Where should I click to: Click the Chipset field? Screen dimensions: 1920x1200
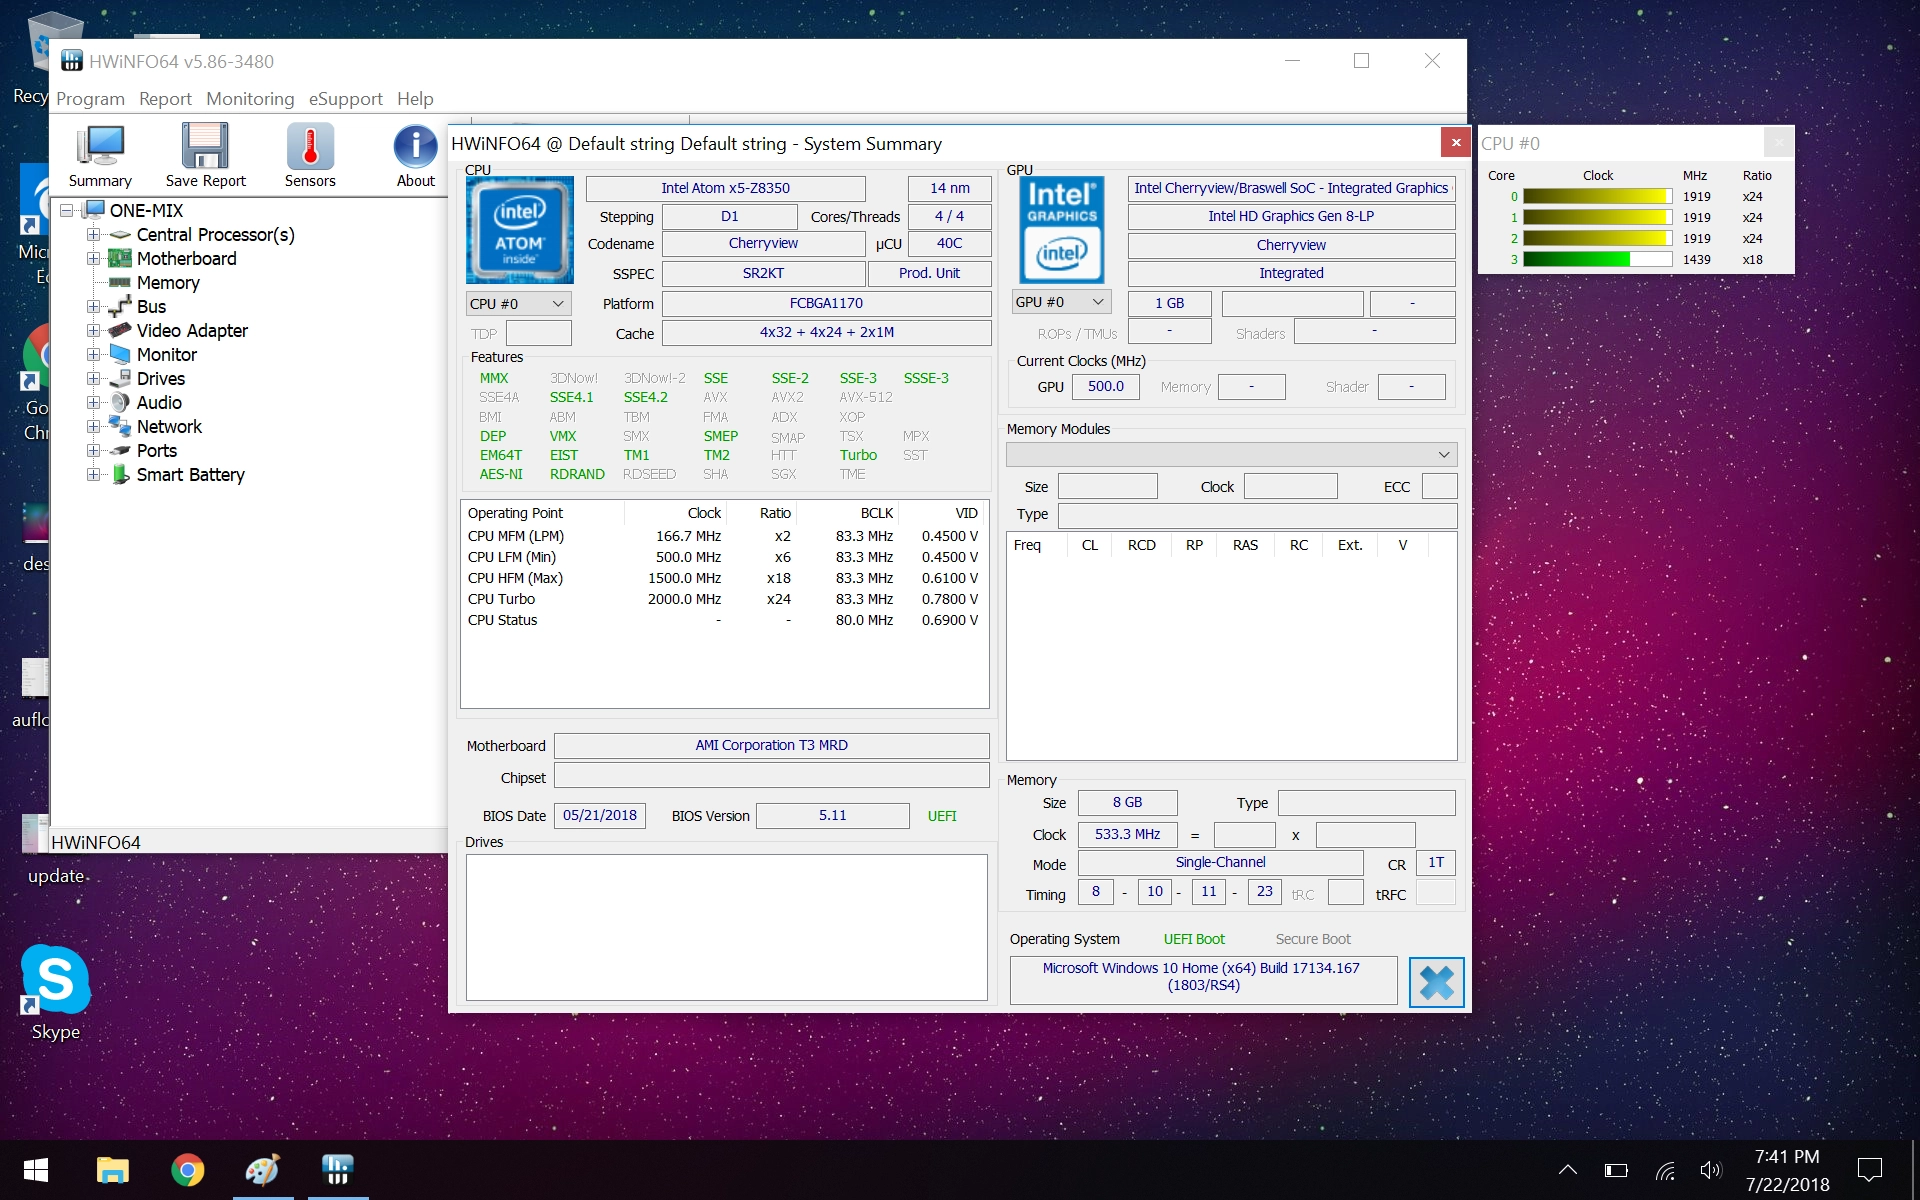point(771,777)
